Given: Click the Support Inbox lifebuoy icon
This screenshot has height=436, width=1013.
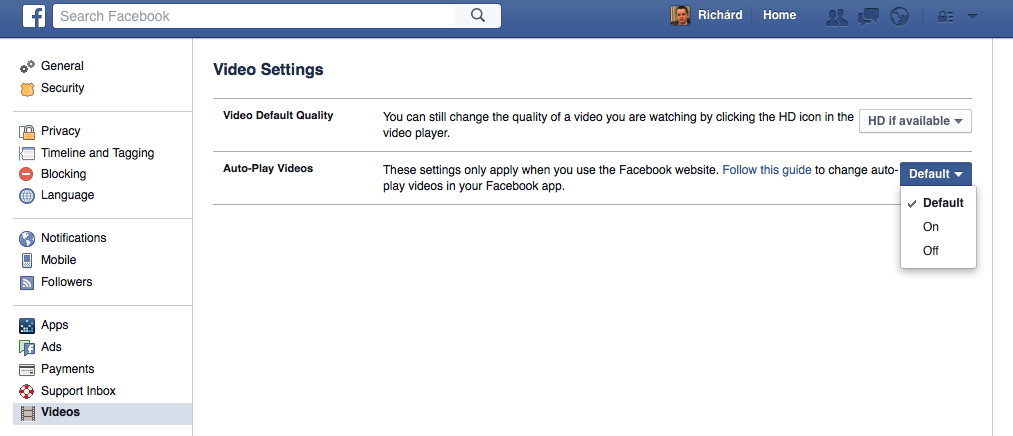Looking at the screenshot, I should 27,391.
